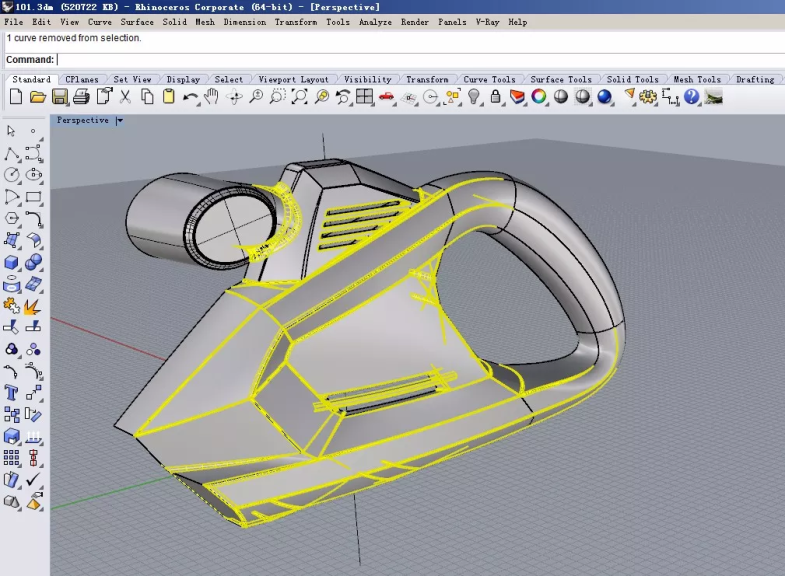
Task: Toggle Lock objects with the padlock icon
Action: (x=497, y=97)
